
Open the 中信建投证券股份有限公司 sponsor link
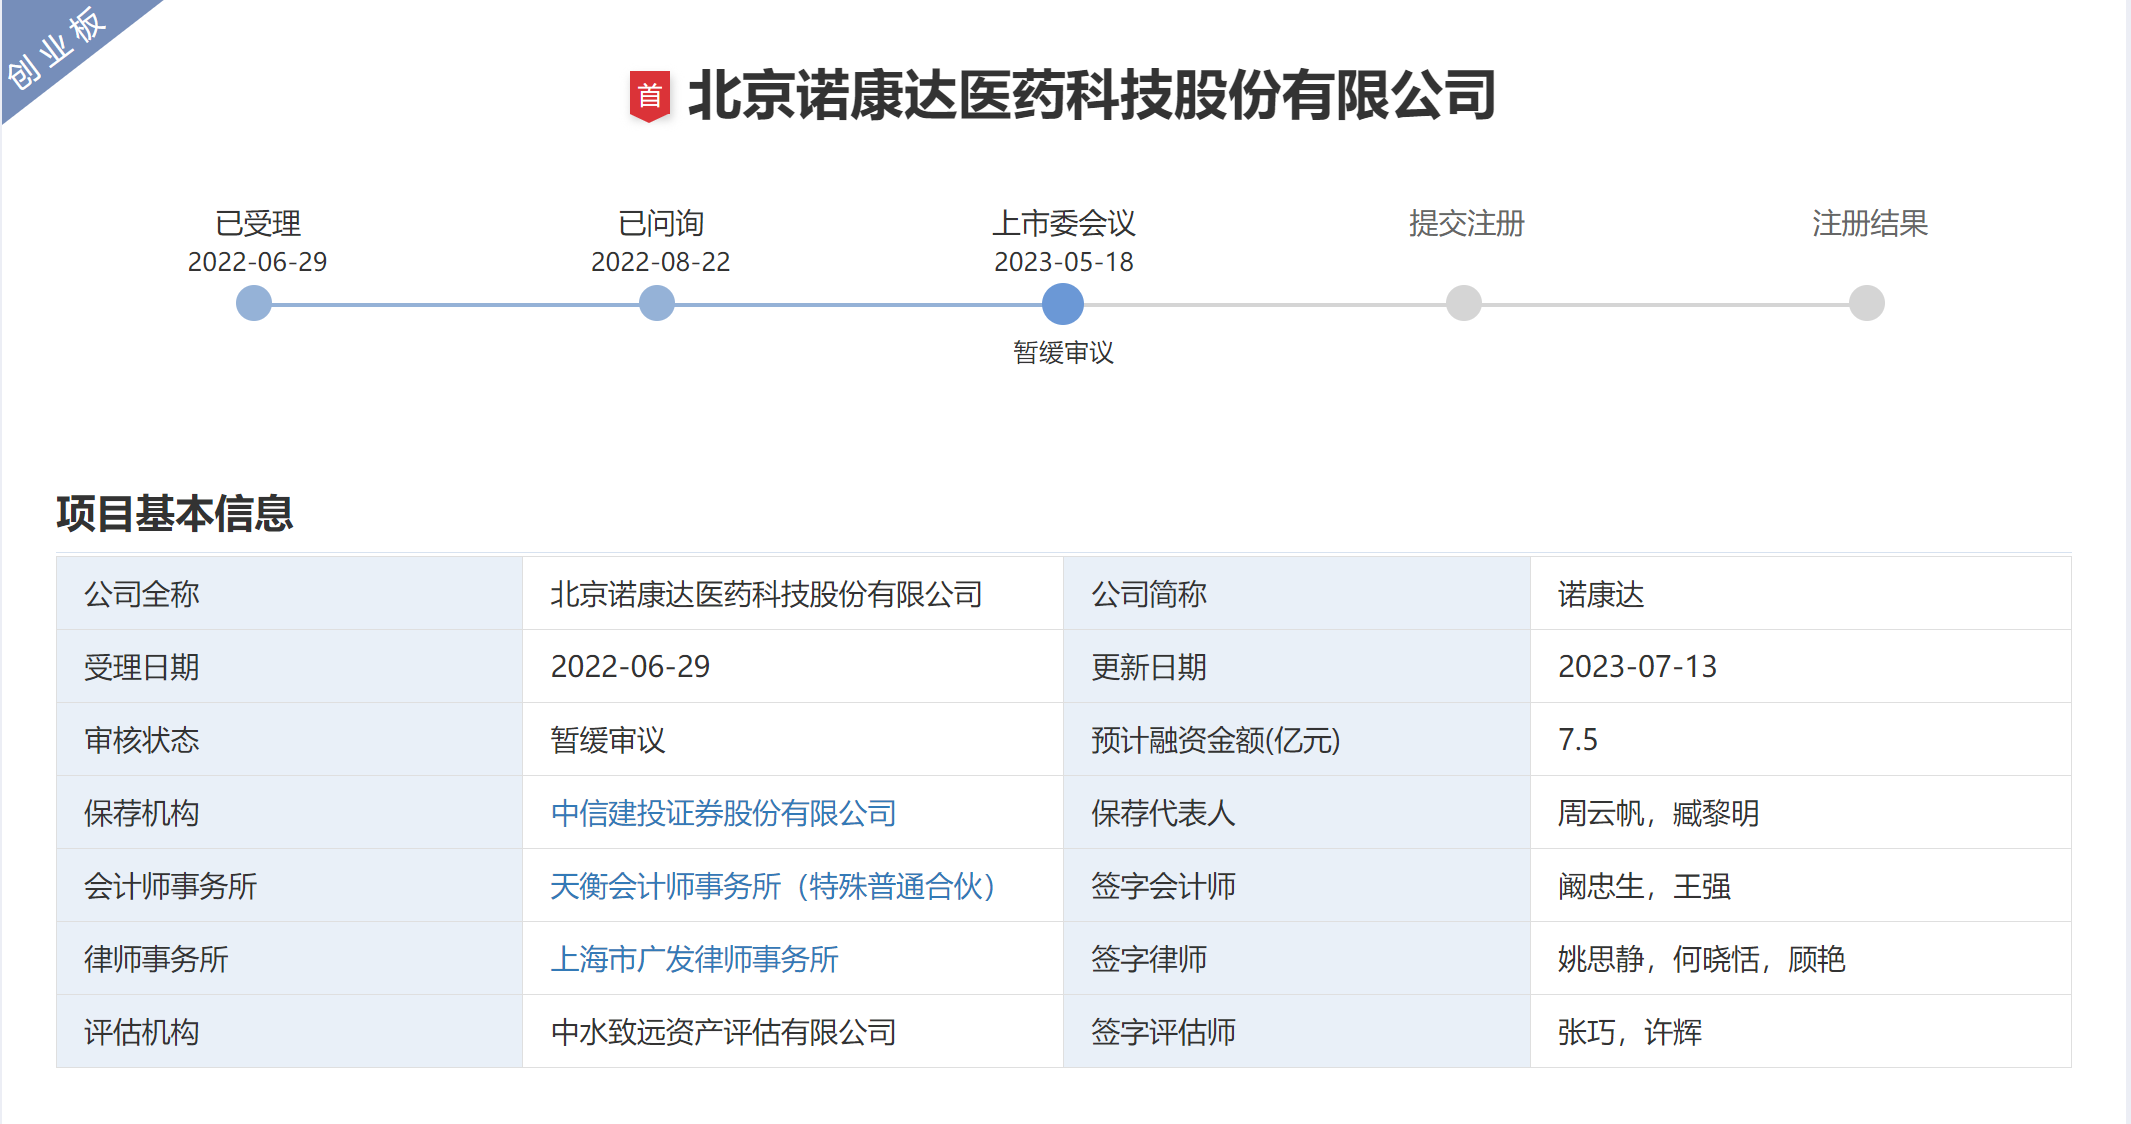pyautogui.click(x=723, y=813)
